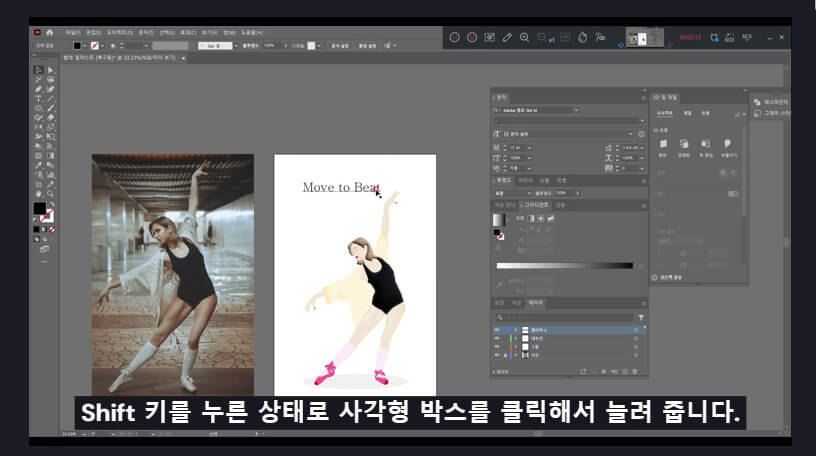The width and height of the screenshot is (816, 456).
Task: Flip the toggle switch in the 3D panel
Action: [733, 194]
